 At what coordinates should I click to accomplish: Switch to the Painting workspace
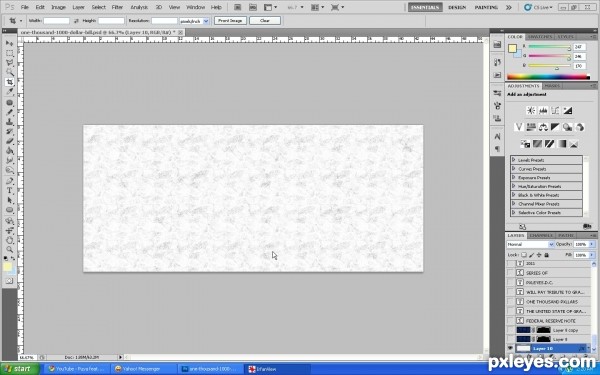click(486, 7)
